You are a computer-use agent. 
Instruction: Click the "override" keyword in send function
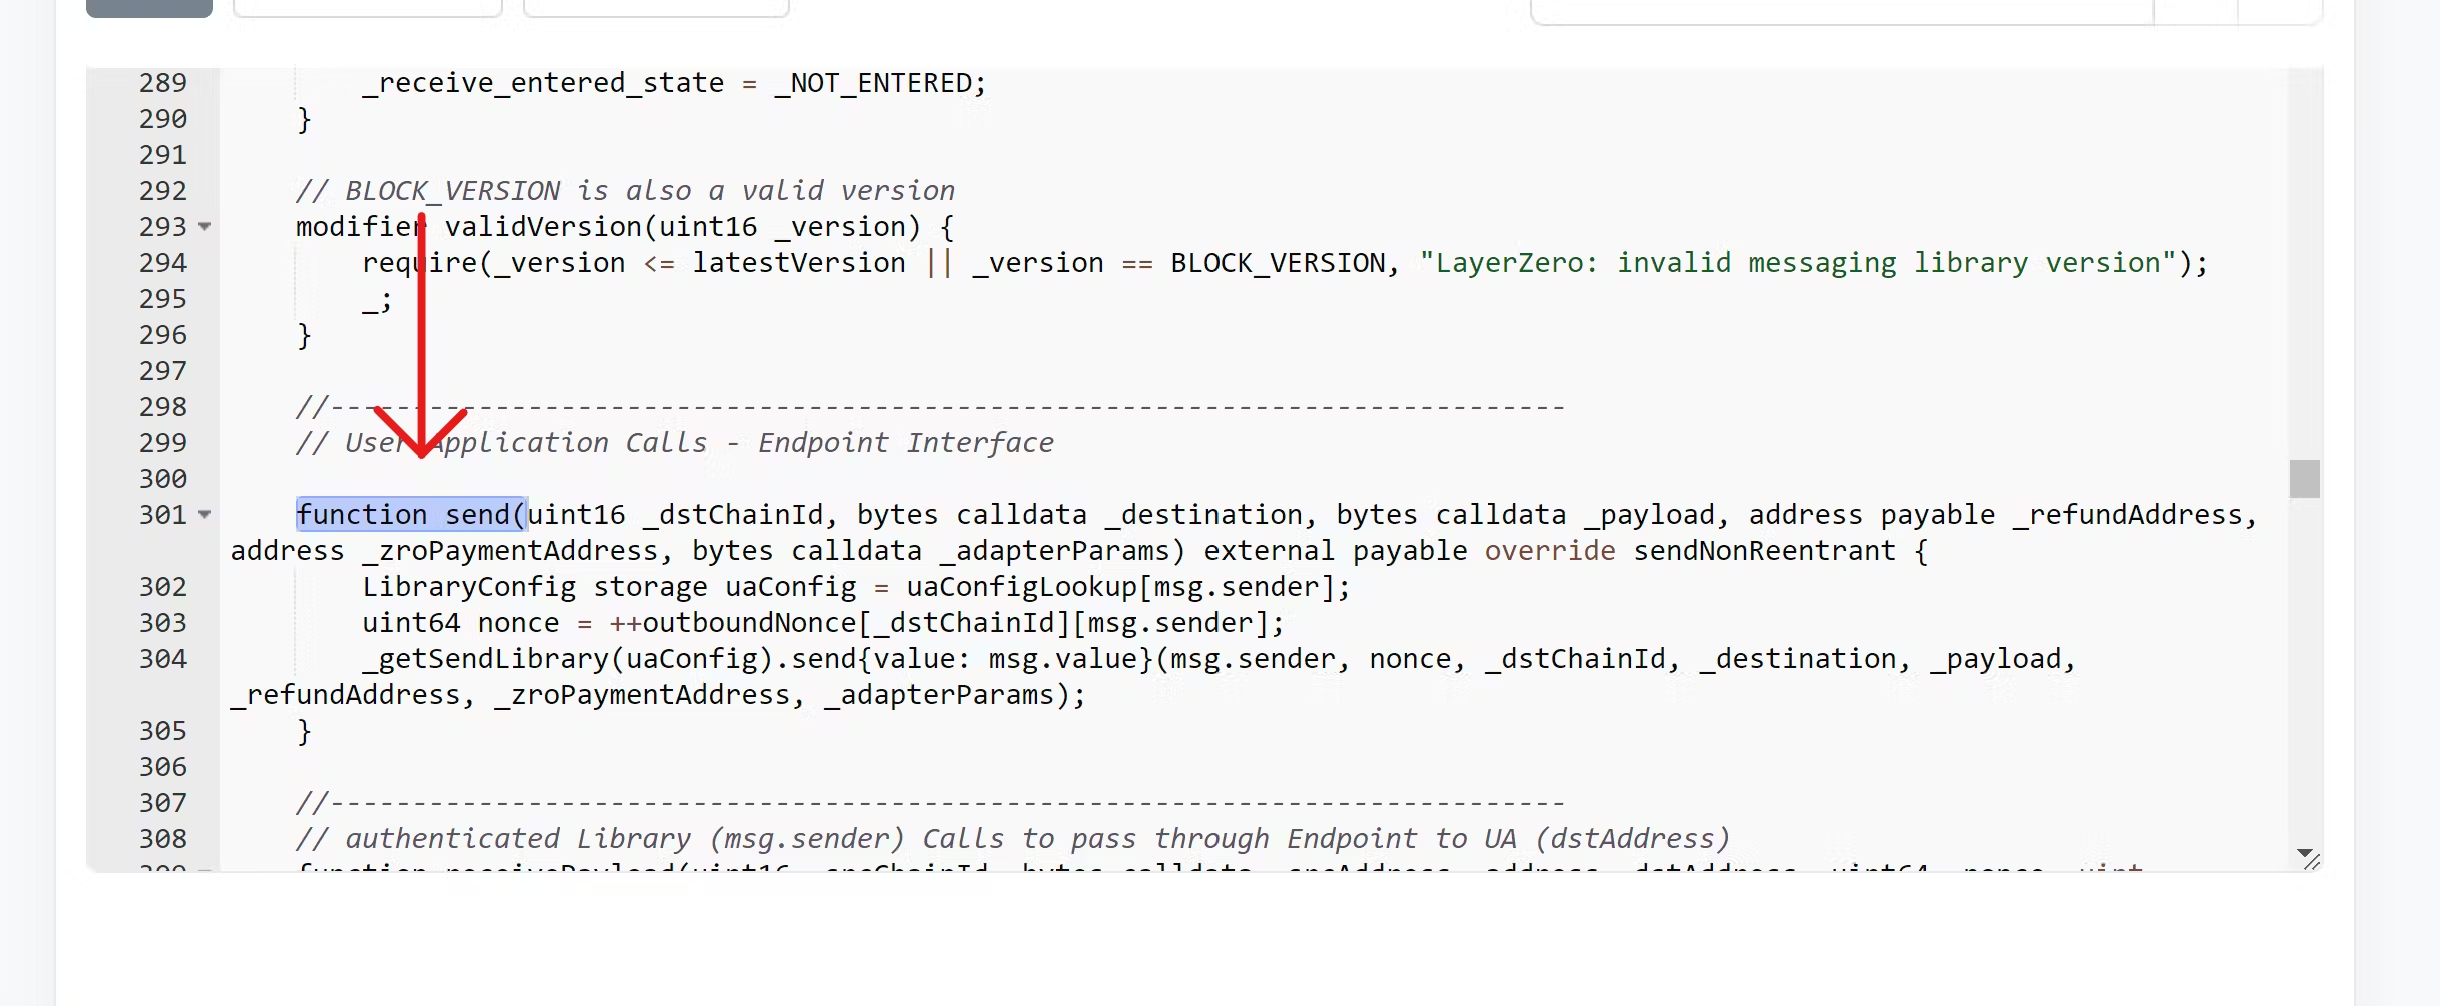(1549, 551)
